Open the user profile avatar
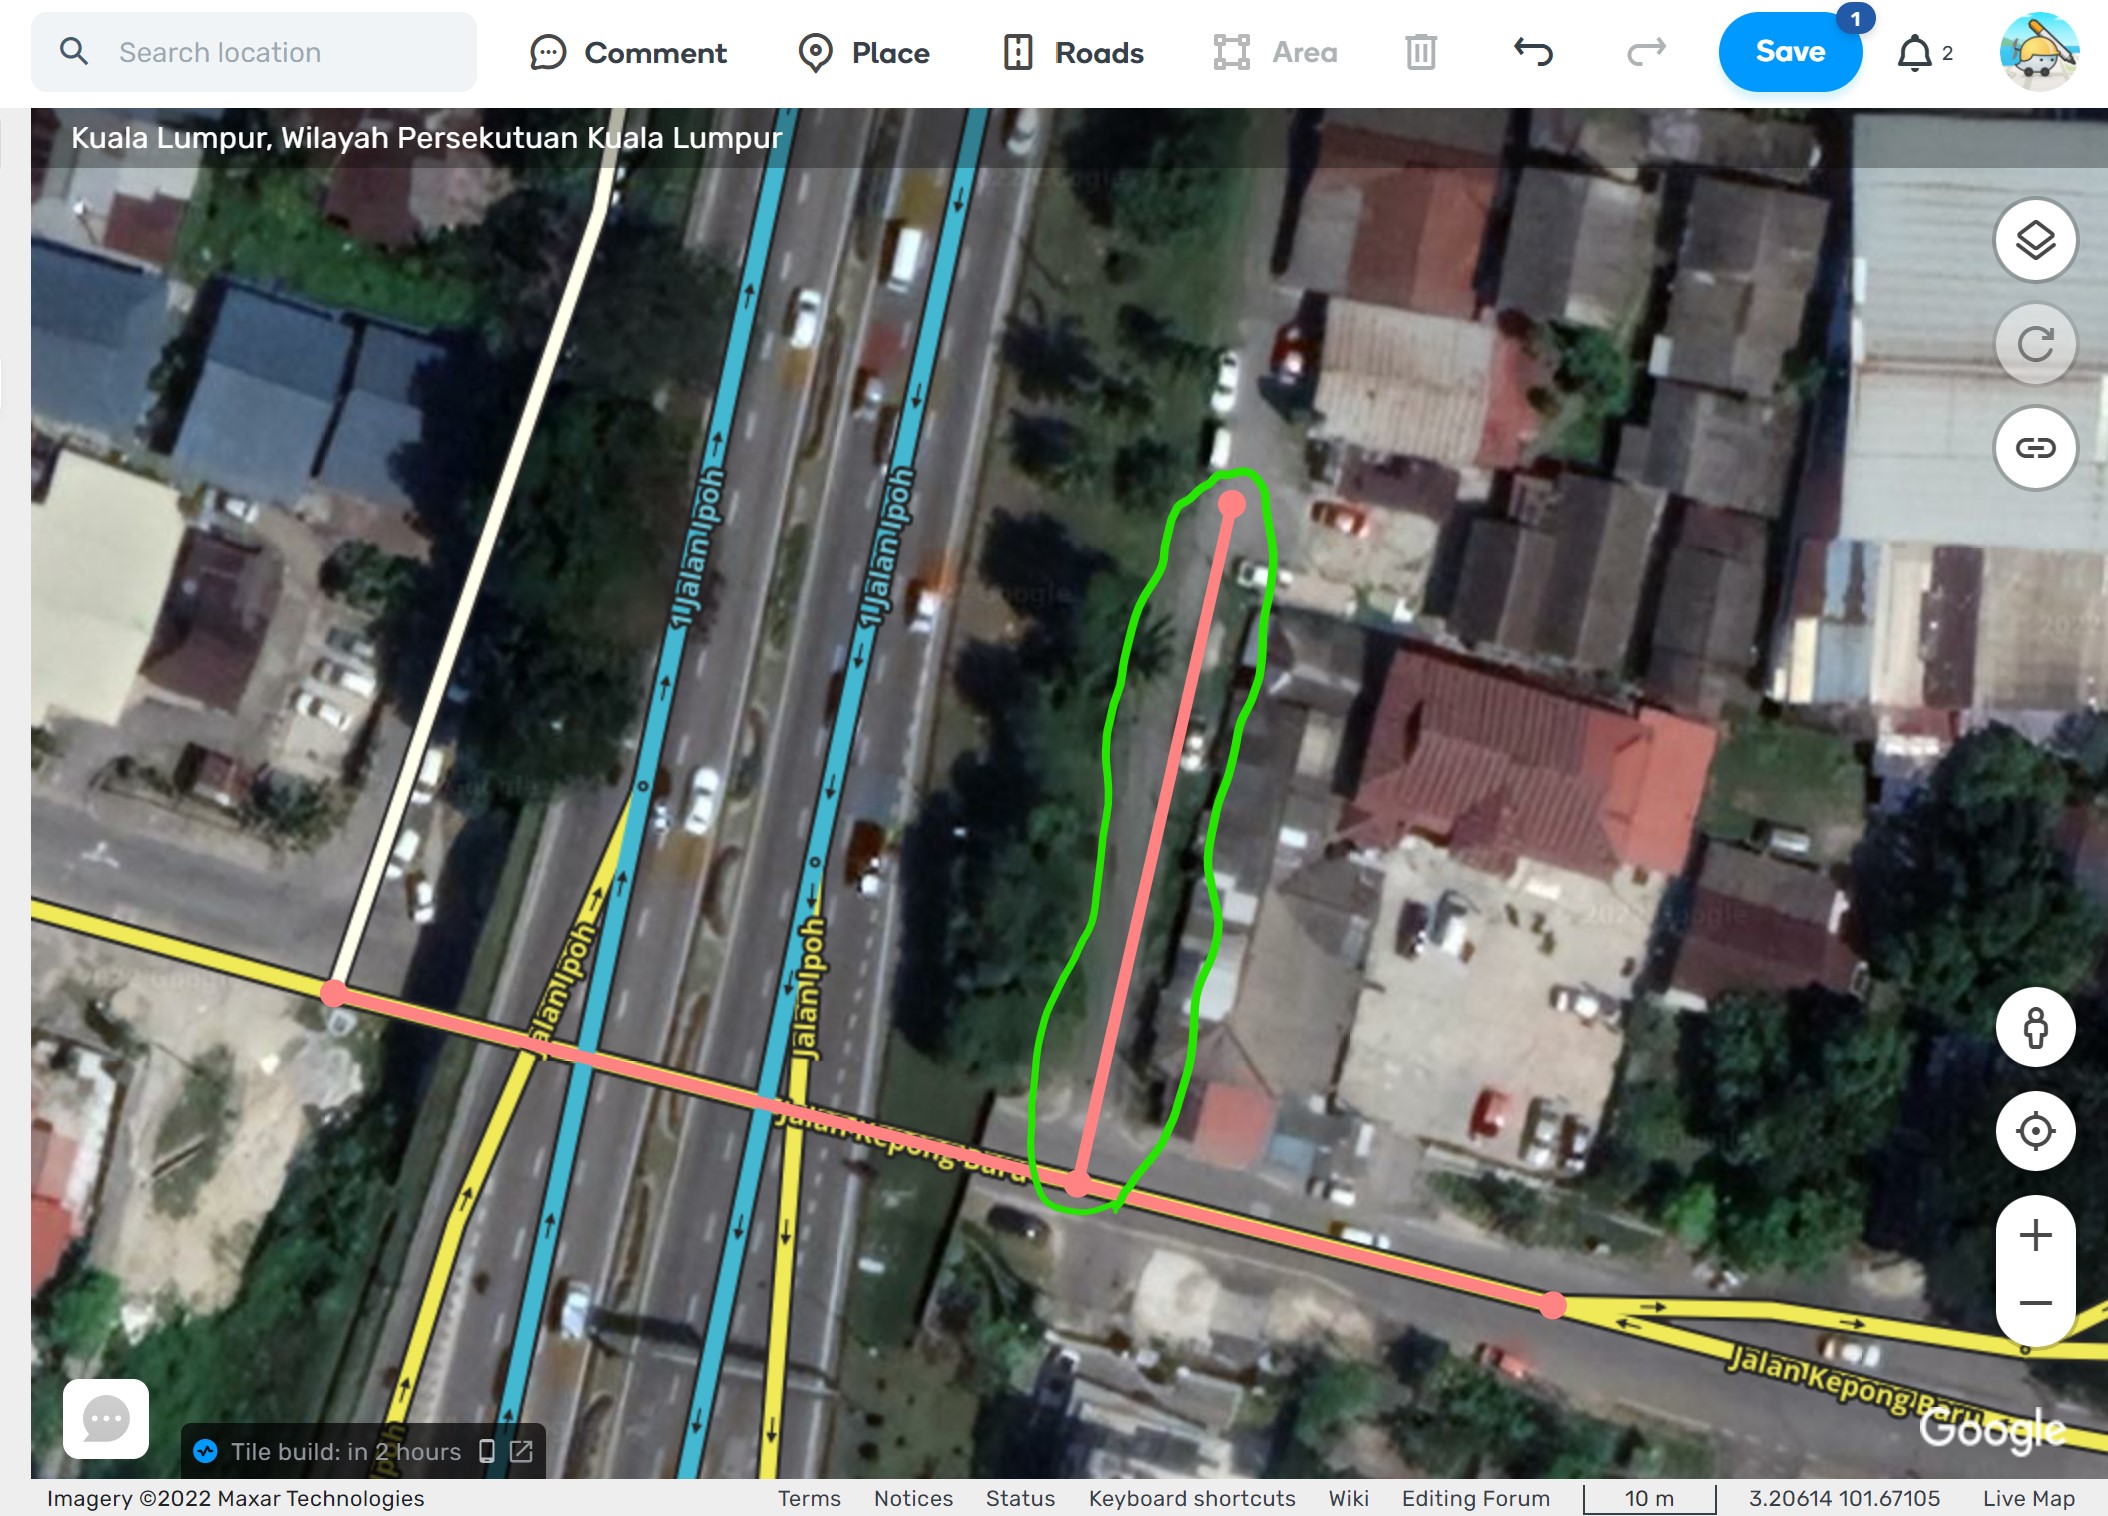The height and width of the screenshot is (1516, 2108). (x=2039, y=52)
